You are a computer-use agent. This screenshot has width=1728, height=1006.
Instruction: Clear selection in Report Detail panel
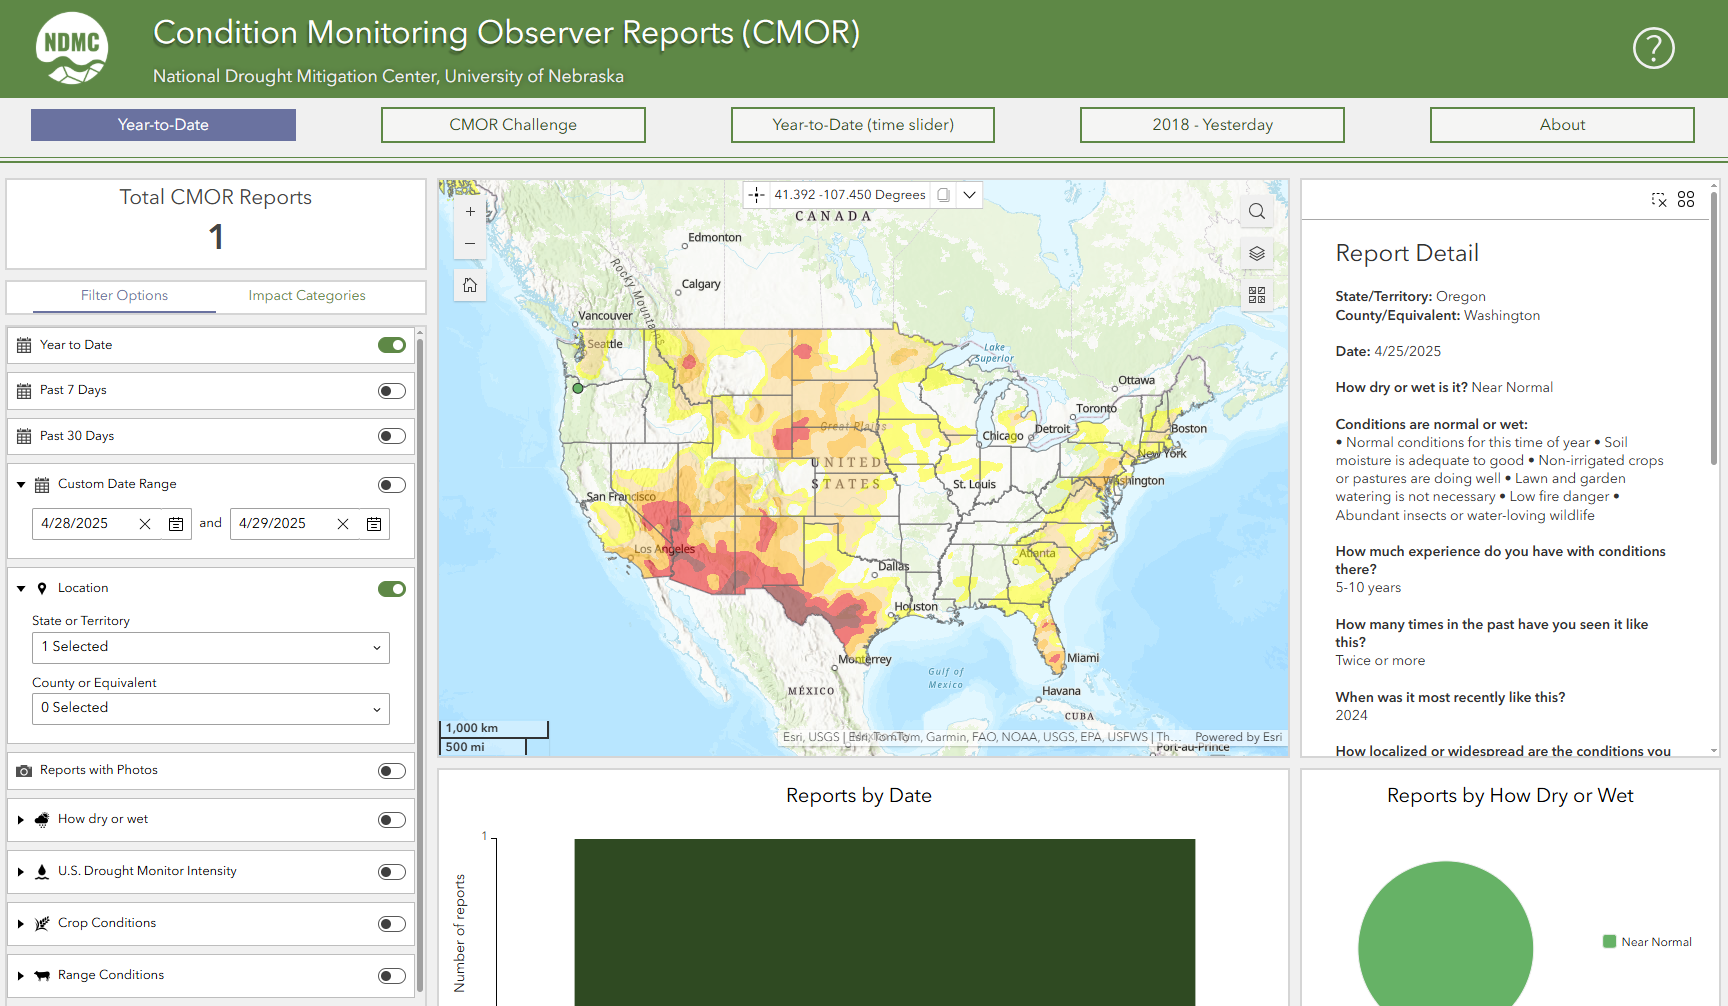pos(1659,200)
